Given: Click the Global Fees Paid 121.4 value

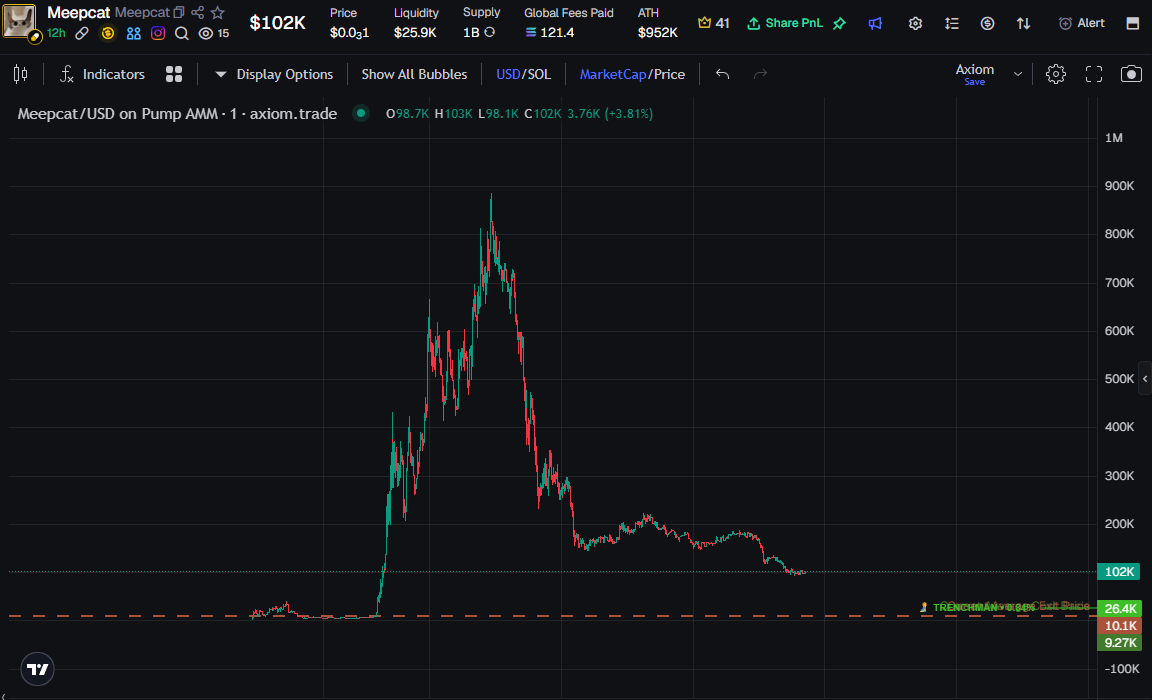Looking at the screenshot, I should tap(550, 32).
